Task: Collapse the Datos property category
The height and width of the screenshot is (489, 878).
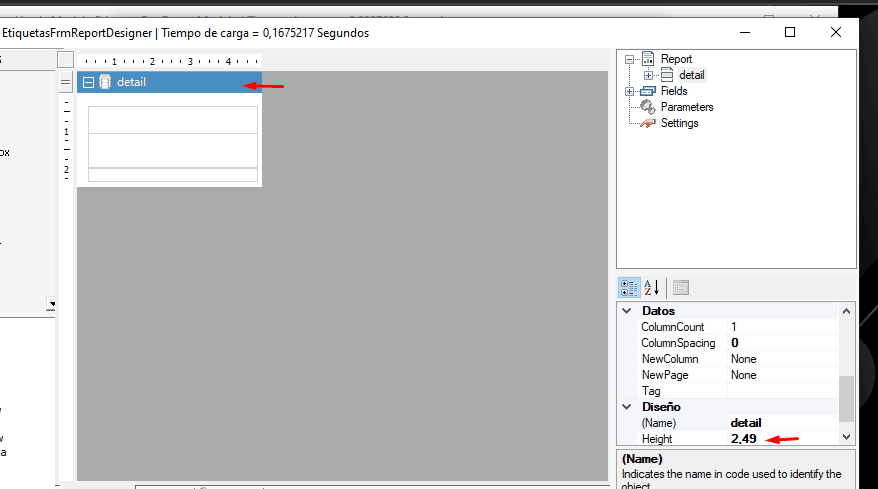Action: 627,311
